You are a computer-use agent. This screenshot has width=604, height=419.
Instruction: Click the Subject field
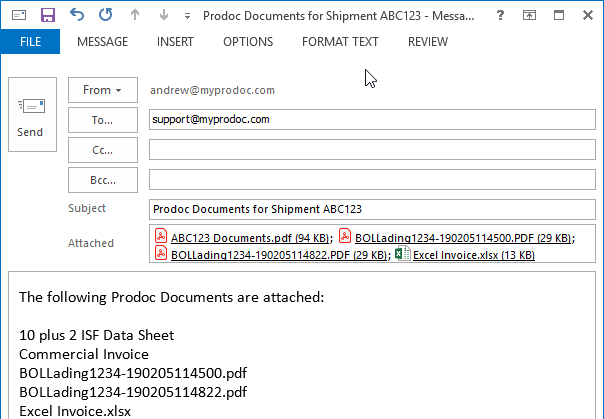(x=372, y=210)
